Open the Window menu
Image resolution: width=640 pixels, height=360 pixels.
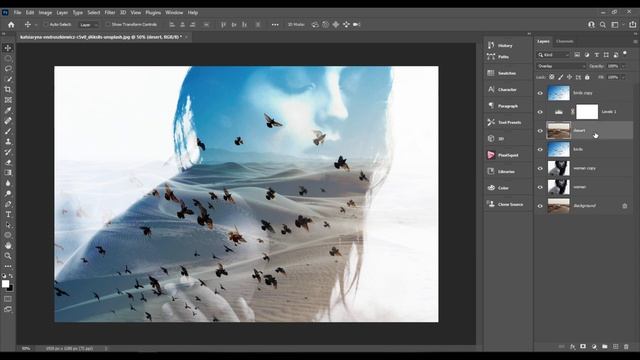pyautogui.click(x=174, y=13)
